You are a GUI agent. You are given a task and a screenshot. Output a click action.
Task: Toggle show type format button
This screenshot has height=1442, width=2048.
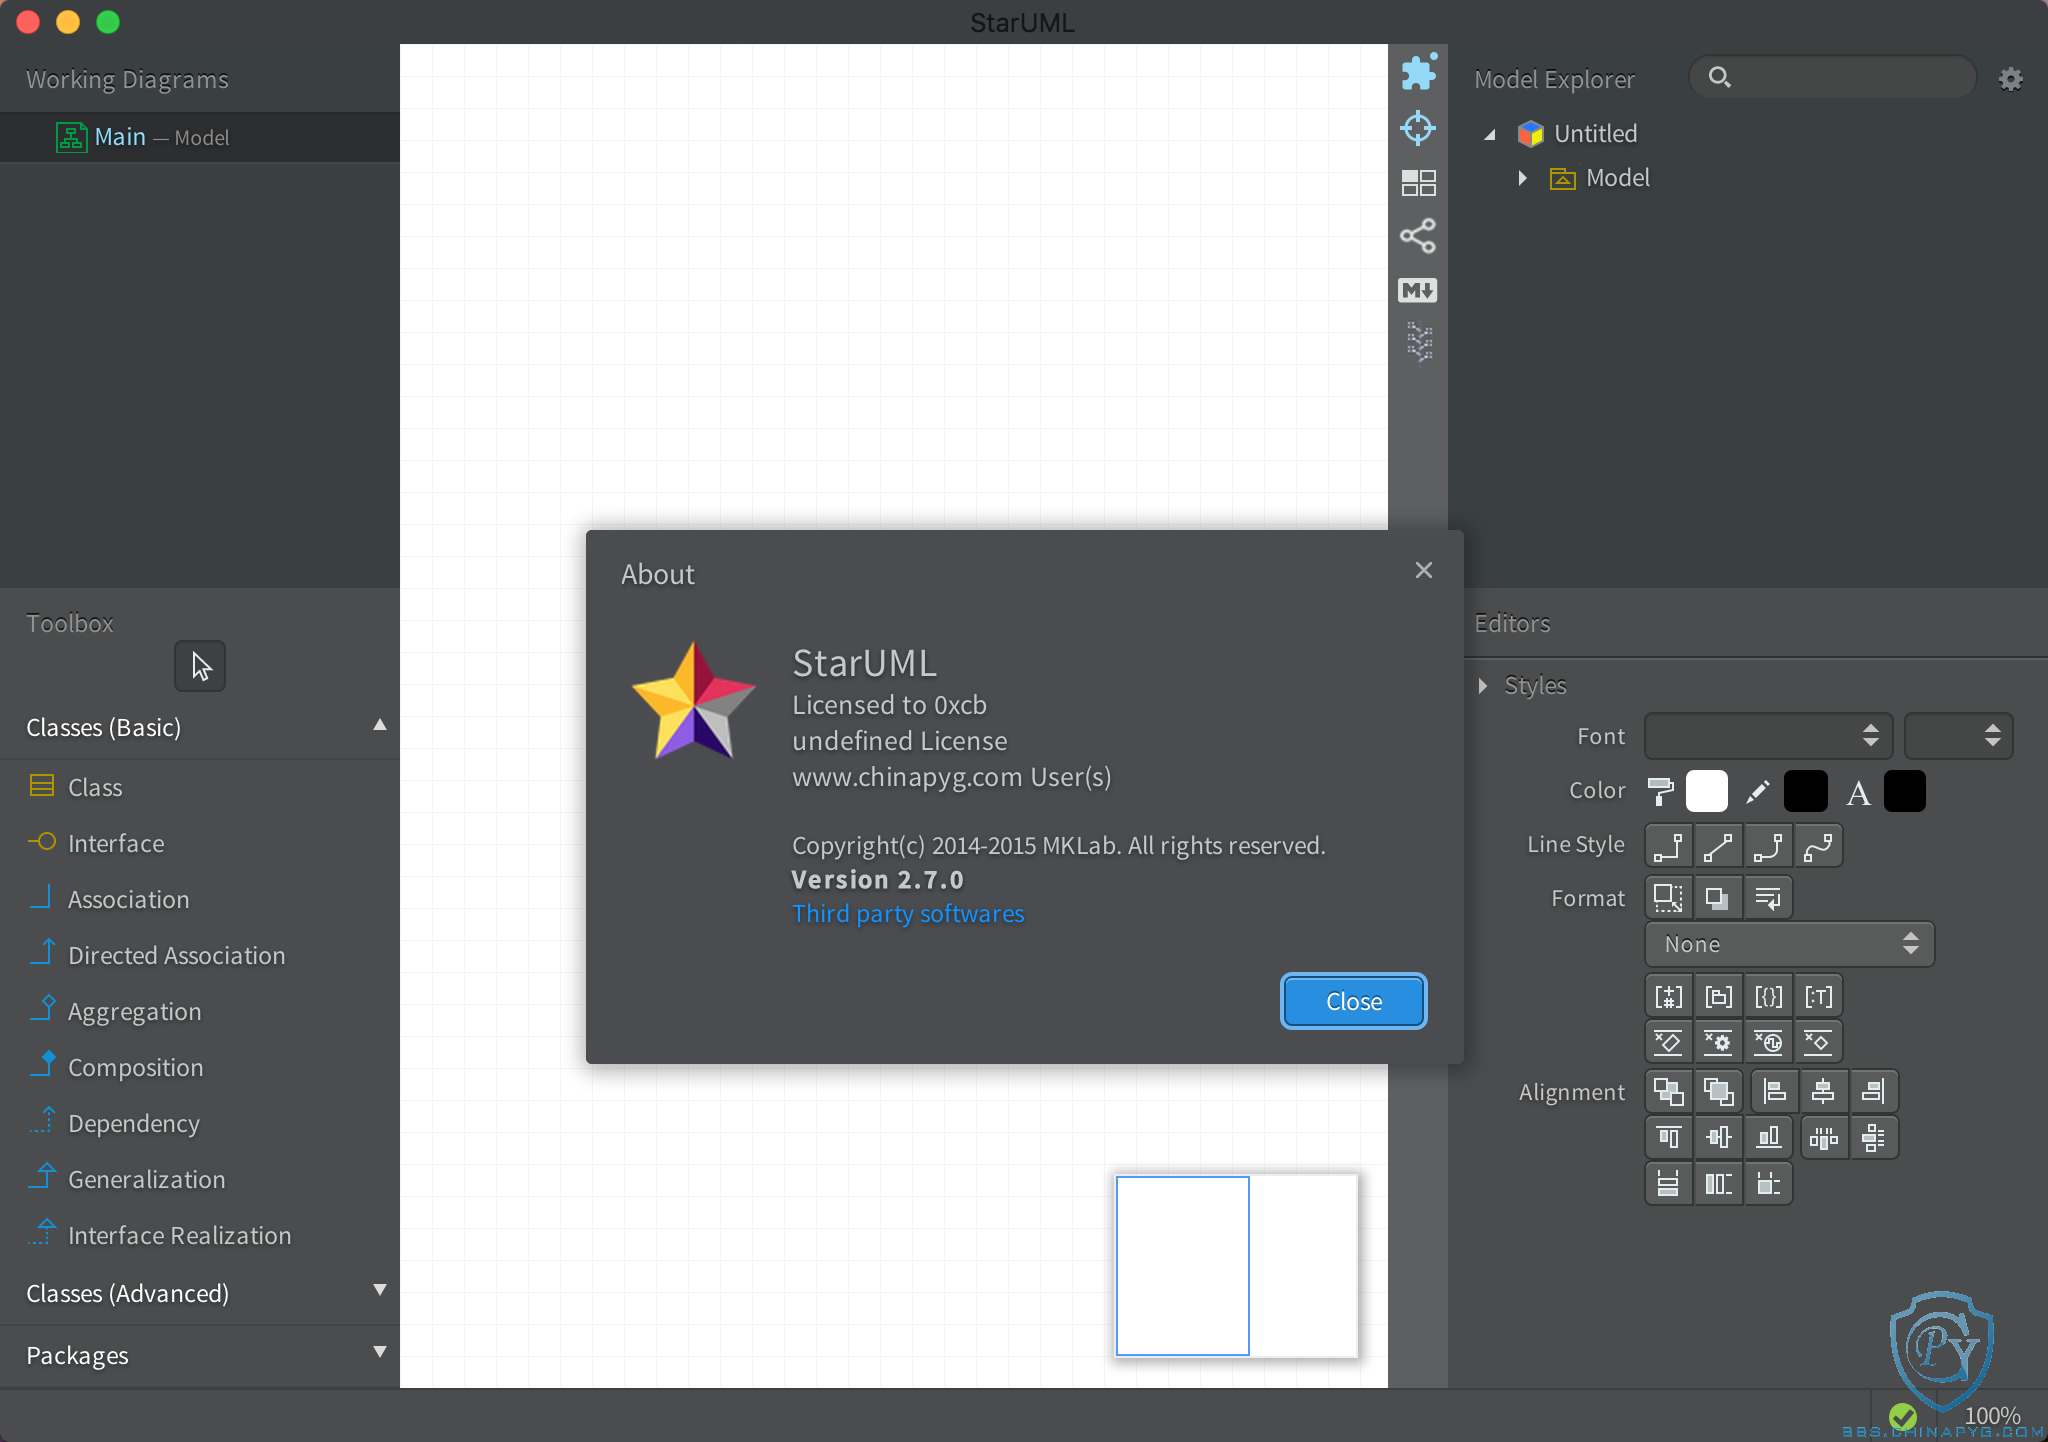click(1818, 997)
